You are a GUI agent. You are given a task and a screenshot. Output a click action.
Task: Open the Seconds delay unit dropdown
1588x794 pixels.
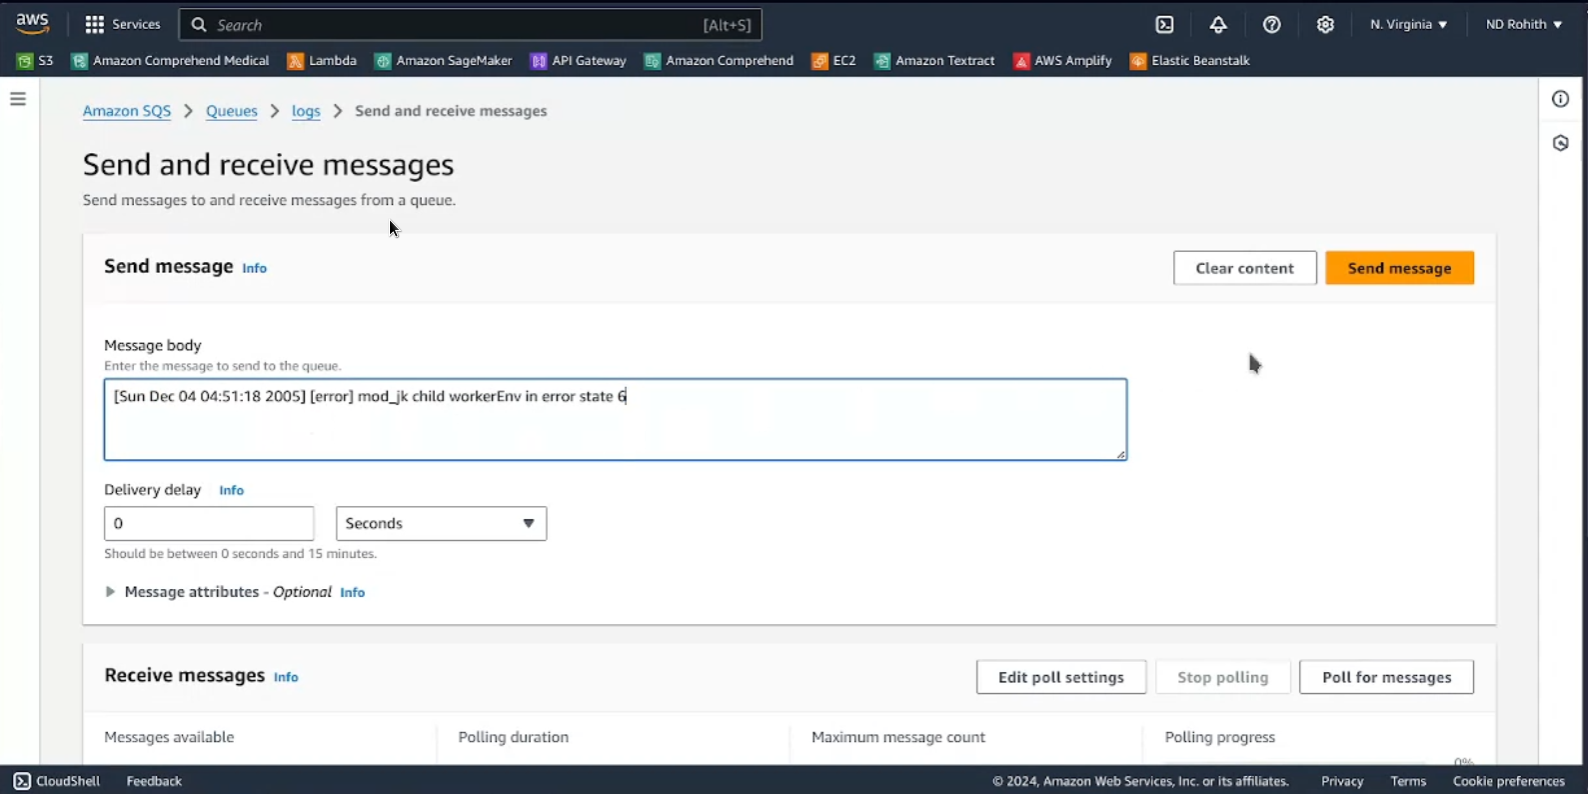coord(441,524)
